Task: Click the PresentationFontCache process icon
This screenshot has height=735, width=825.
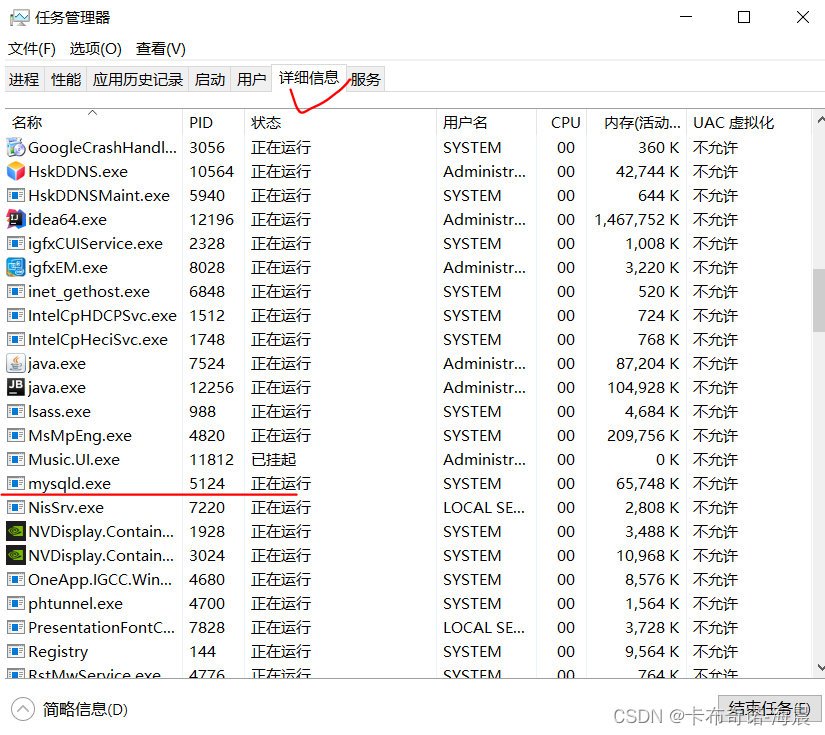Action: click(16, 628)
